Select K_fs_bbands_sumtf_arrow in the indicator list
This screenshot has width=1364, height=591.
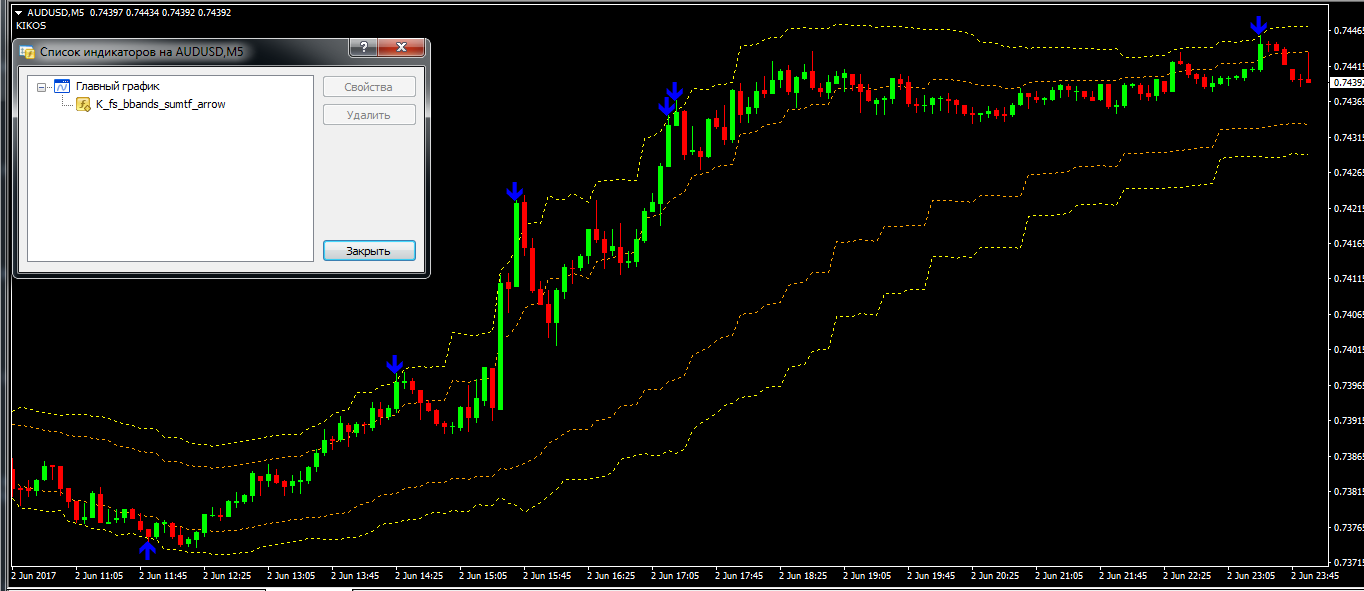click(x=160, y=104)
